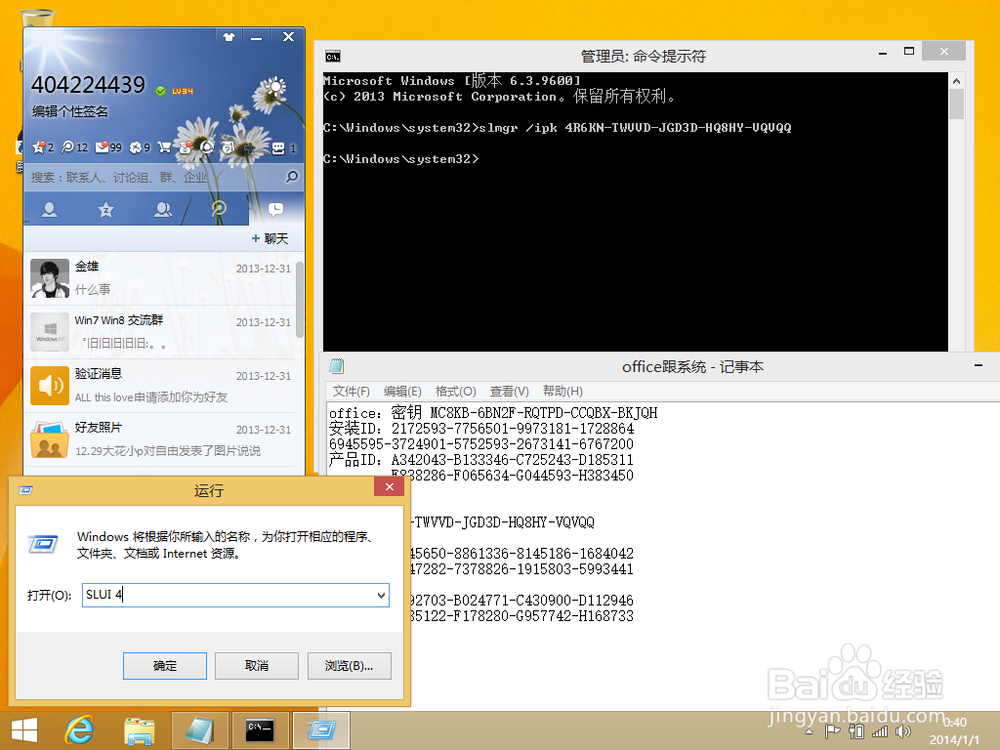Open Notepad 文件(F) menu
This screenshot has height=750, width=1000.
[351, 392]
